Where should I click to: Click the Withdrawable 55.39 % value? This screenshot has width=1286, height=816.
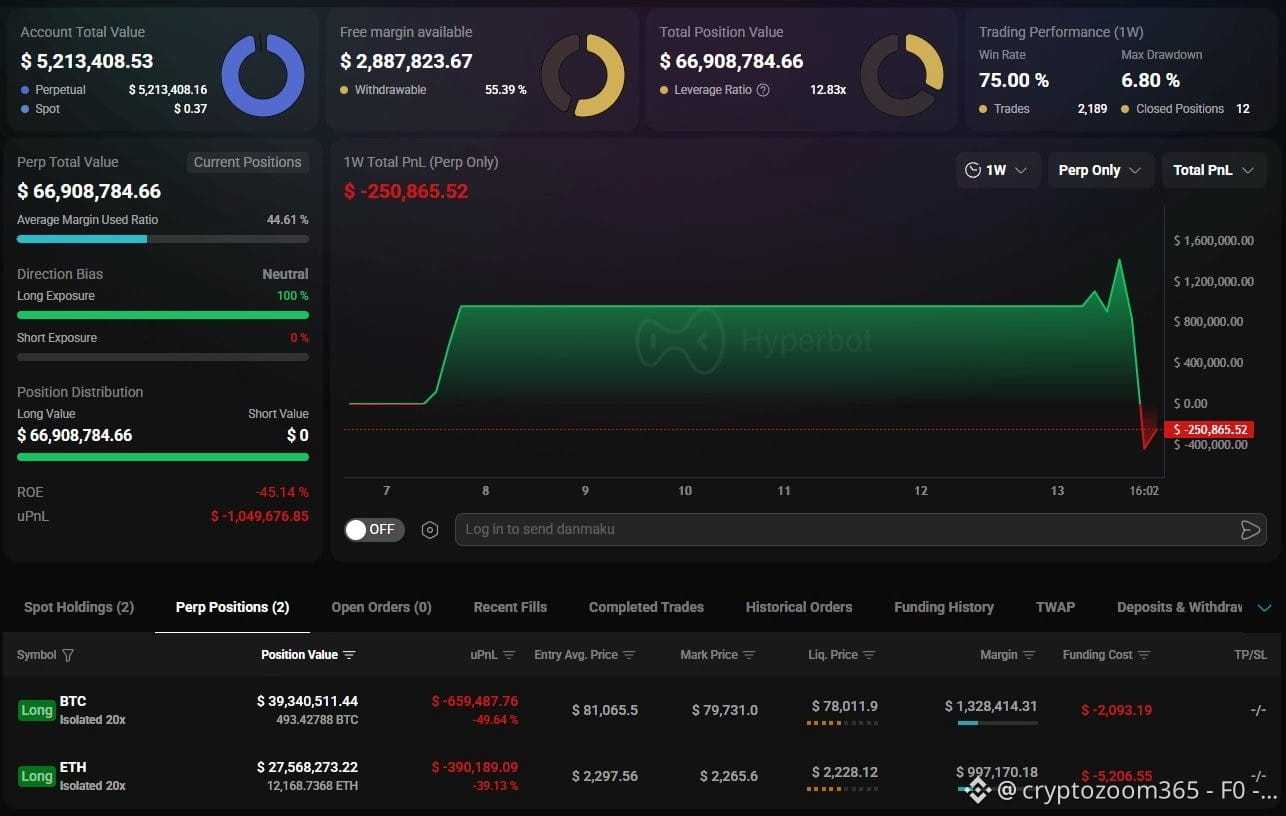(x=506, y=90)
